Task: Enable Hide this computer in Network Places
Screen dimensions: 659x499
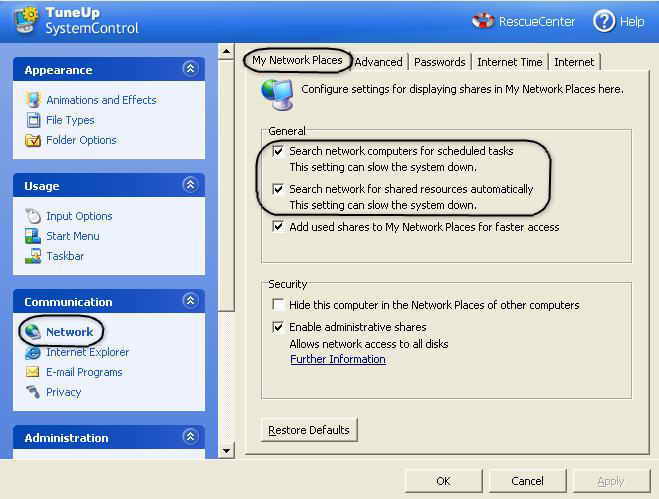Action: [278, 305]
